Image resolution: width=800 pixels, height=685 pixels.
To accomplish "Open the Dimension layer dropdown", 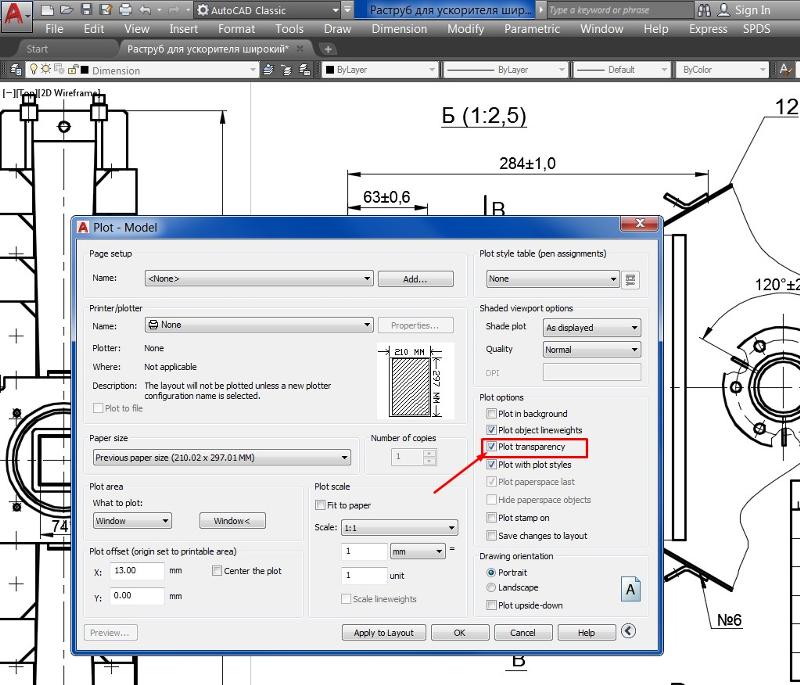I will pos(142,70).
